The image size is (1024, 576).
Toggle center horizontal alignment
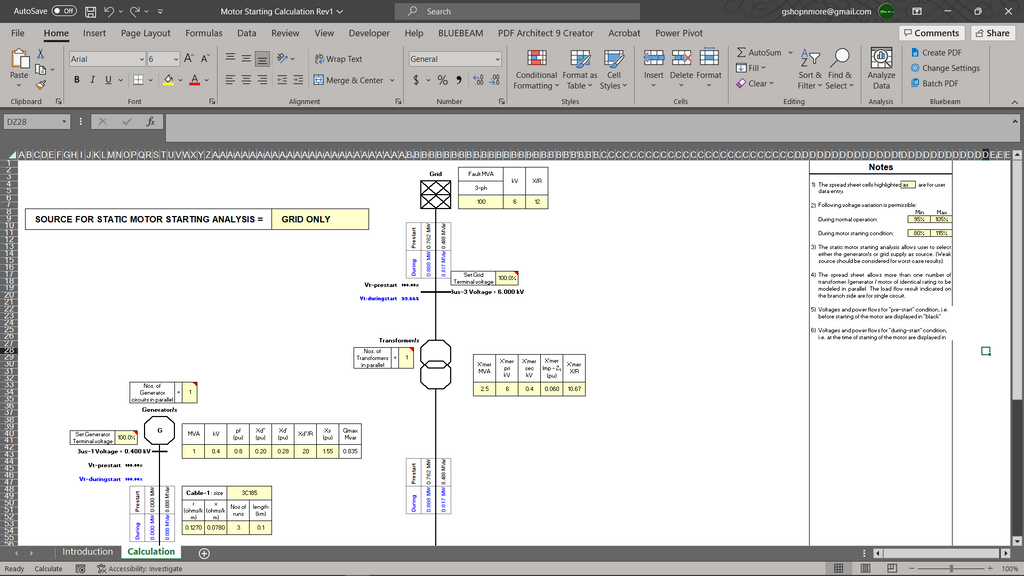(246, 80)
